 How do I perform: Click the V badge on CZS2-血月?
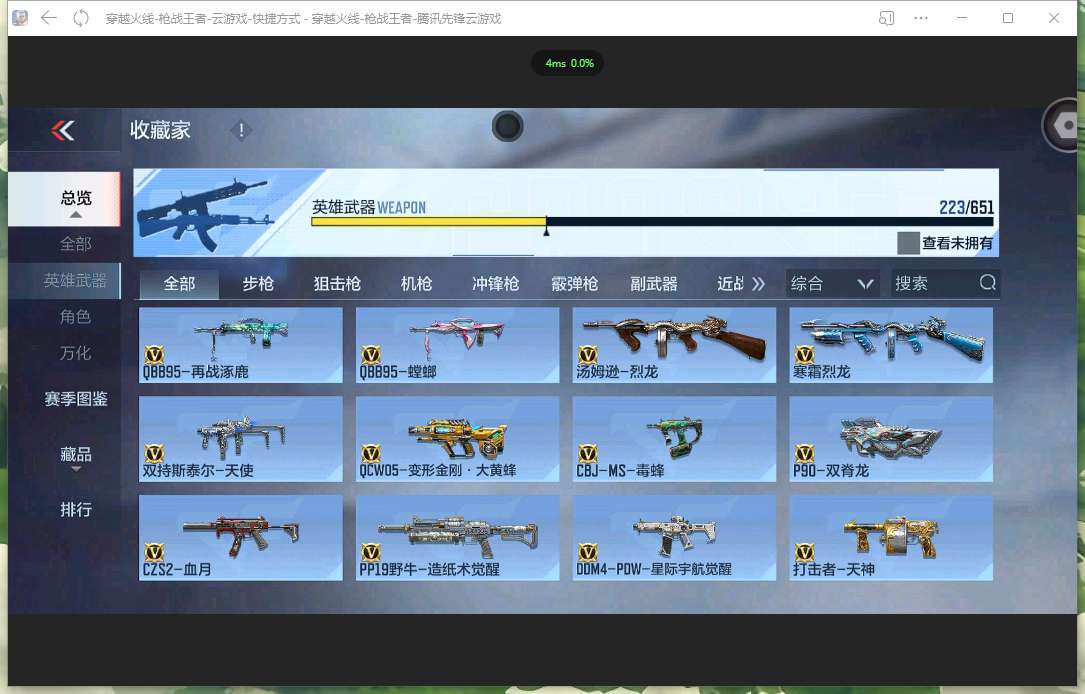(154, 552)
